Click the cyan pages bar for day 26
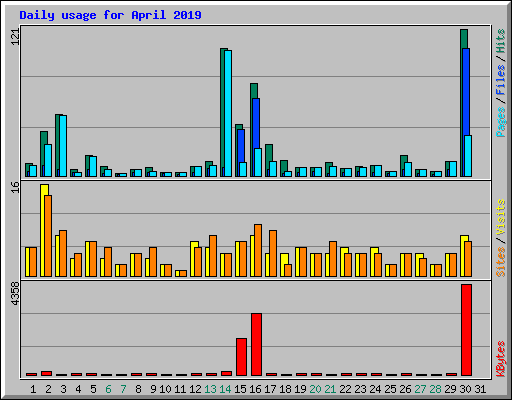The width and height of the screenshot is (512, 400). pos(408,169)
